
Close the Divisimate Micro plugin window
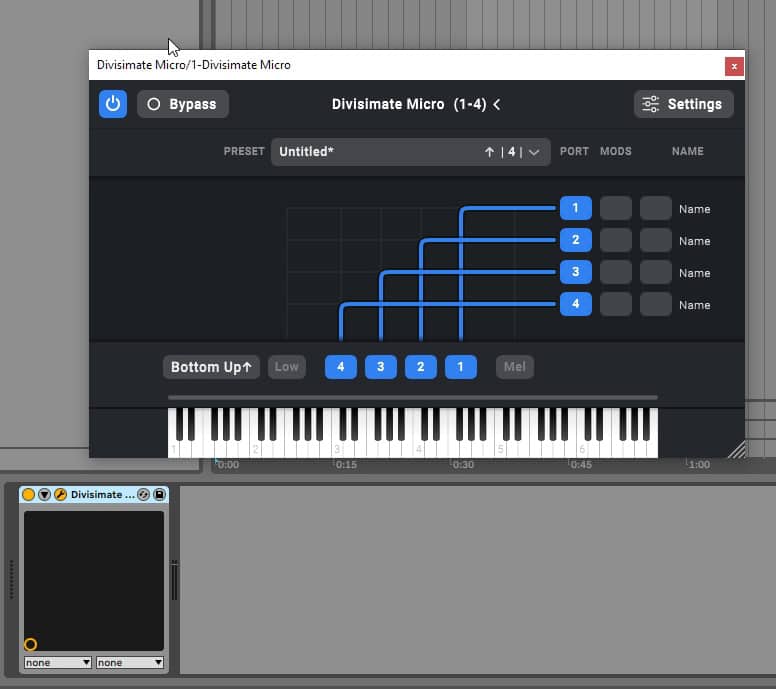(x=734, y=66)
